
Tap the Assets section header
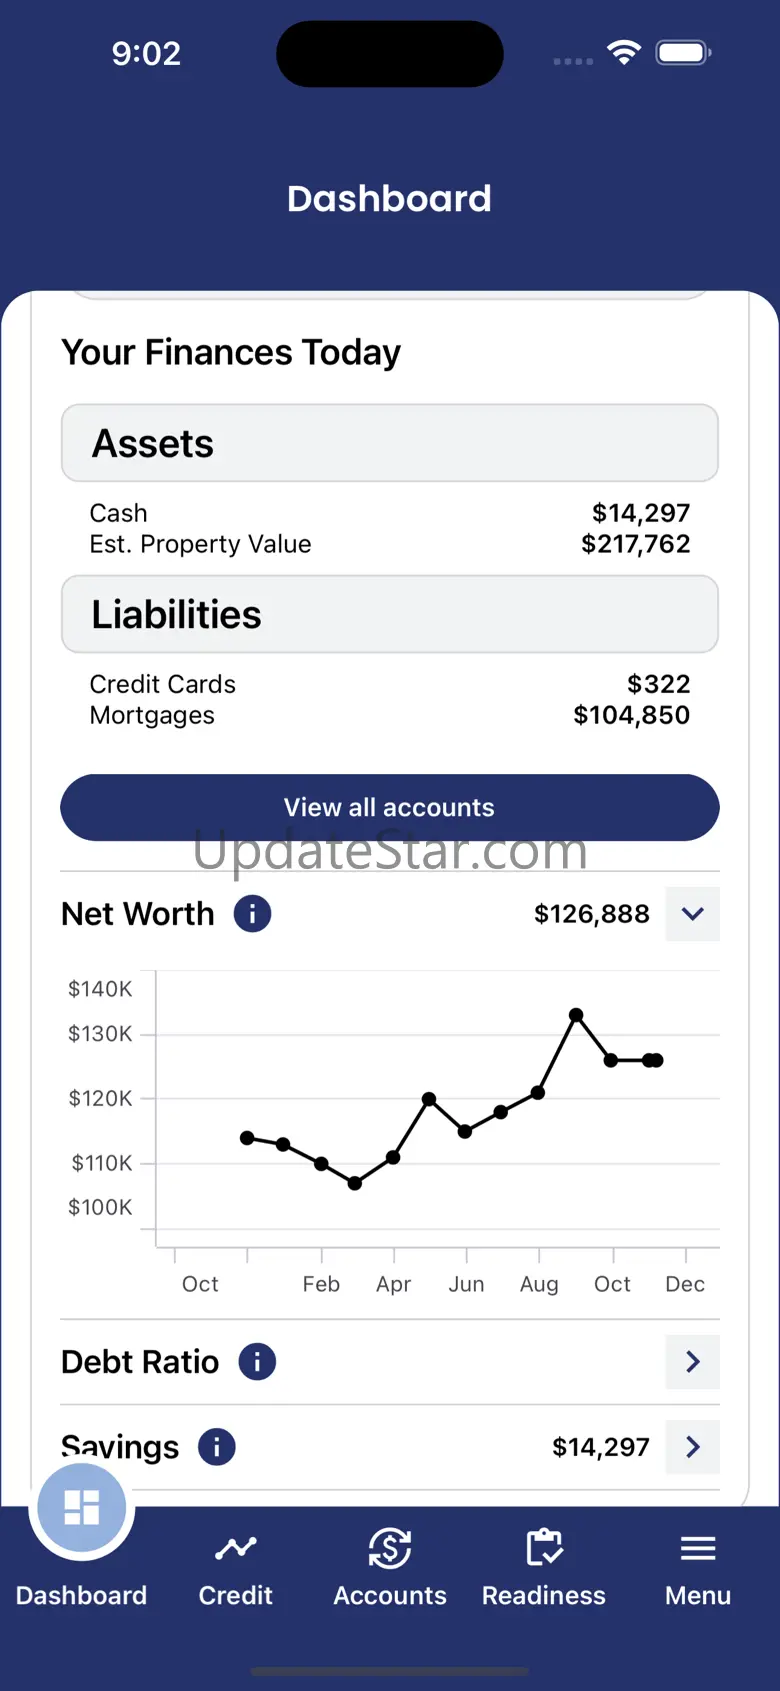click(390, 443)
